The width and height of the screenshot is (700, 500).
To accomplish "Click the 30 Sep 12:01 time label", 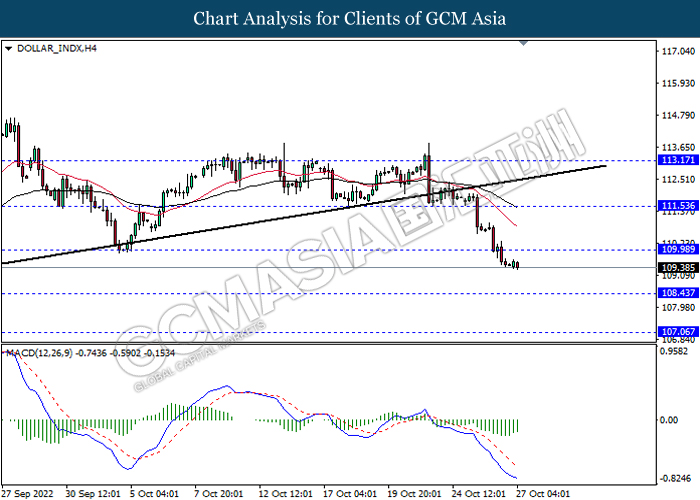I will pyautogui.click(x=93, y=494).
